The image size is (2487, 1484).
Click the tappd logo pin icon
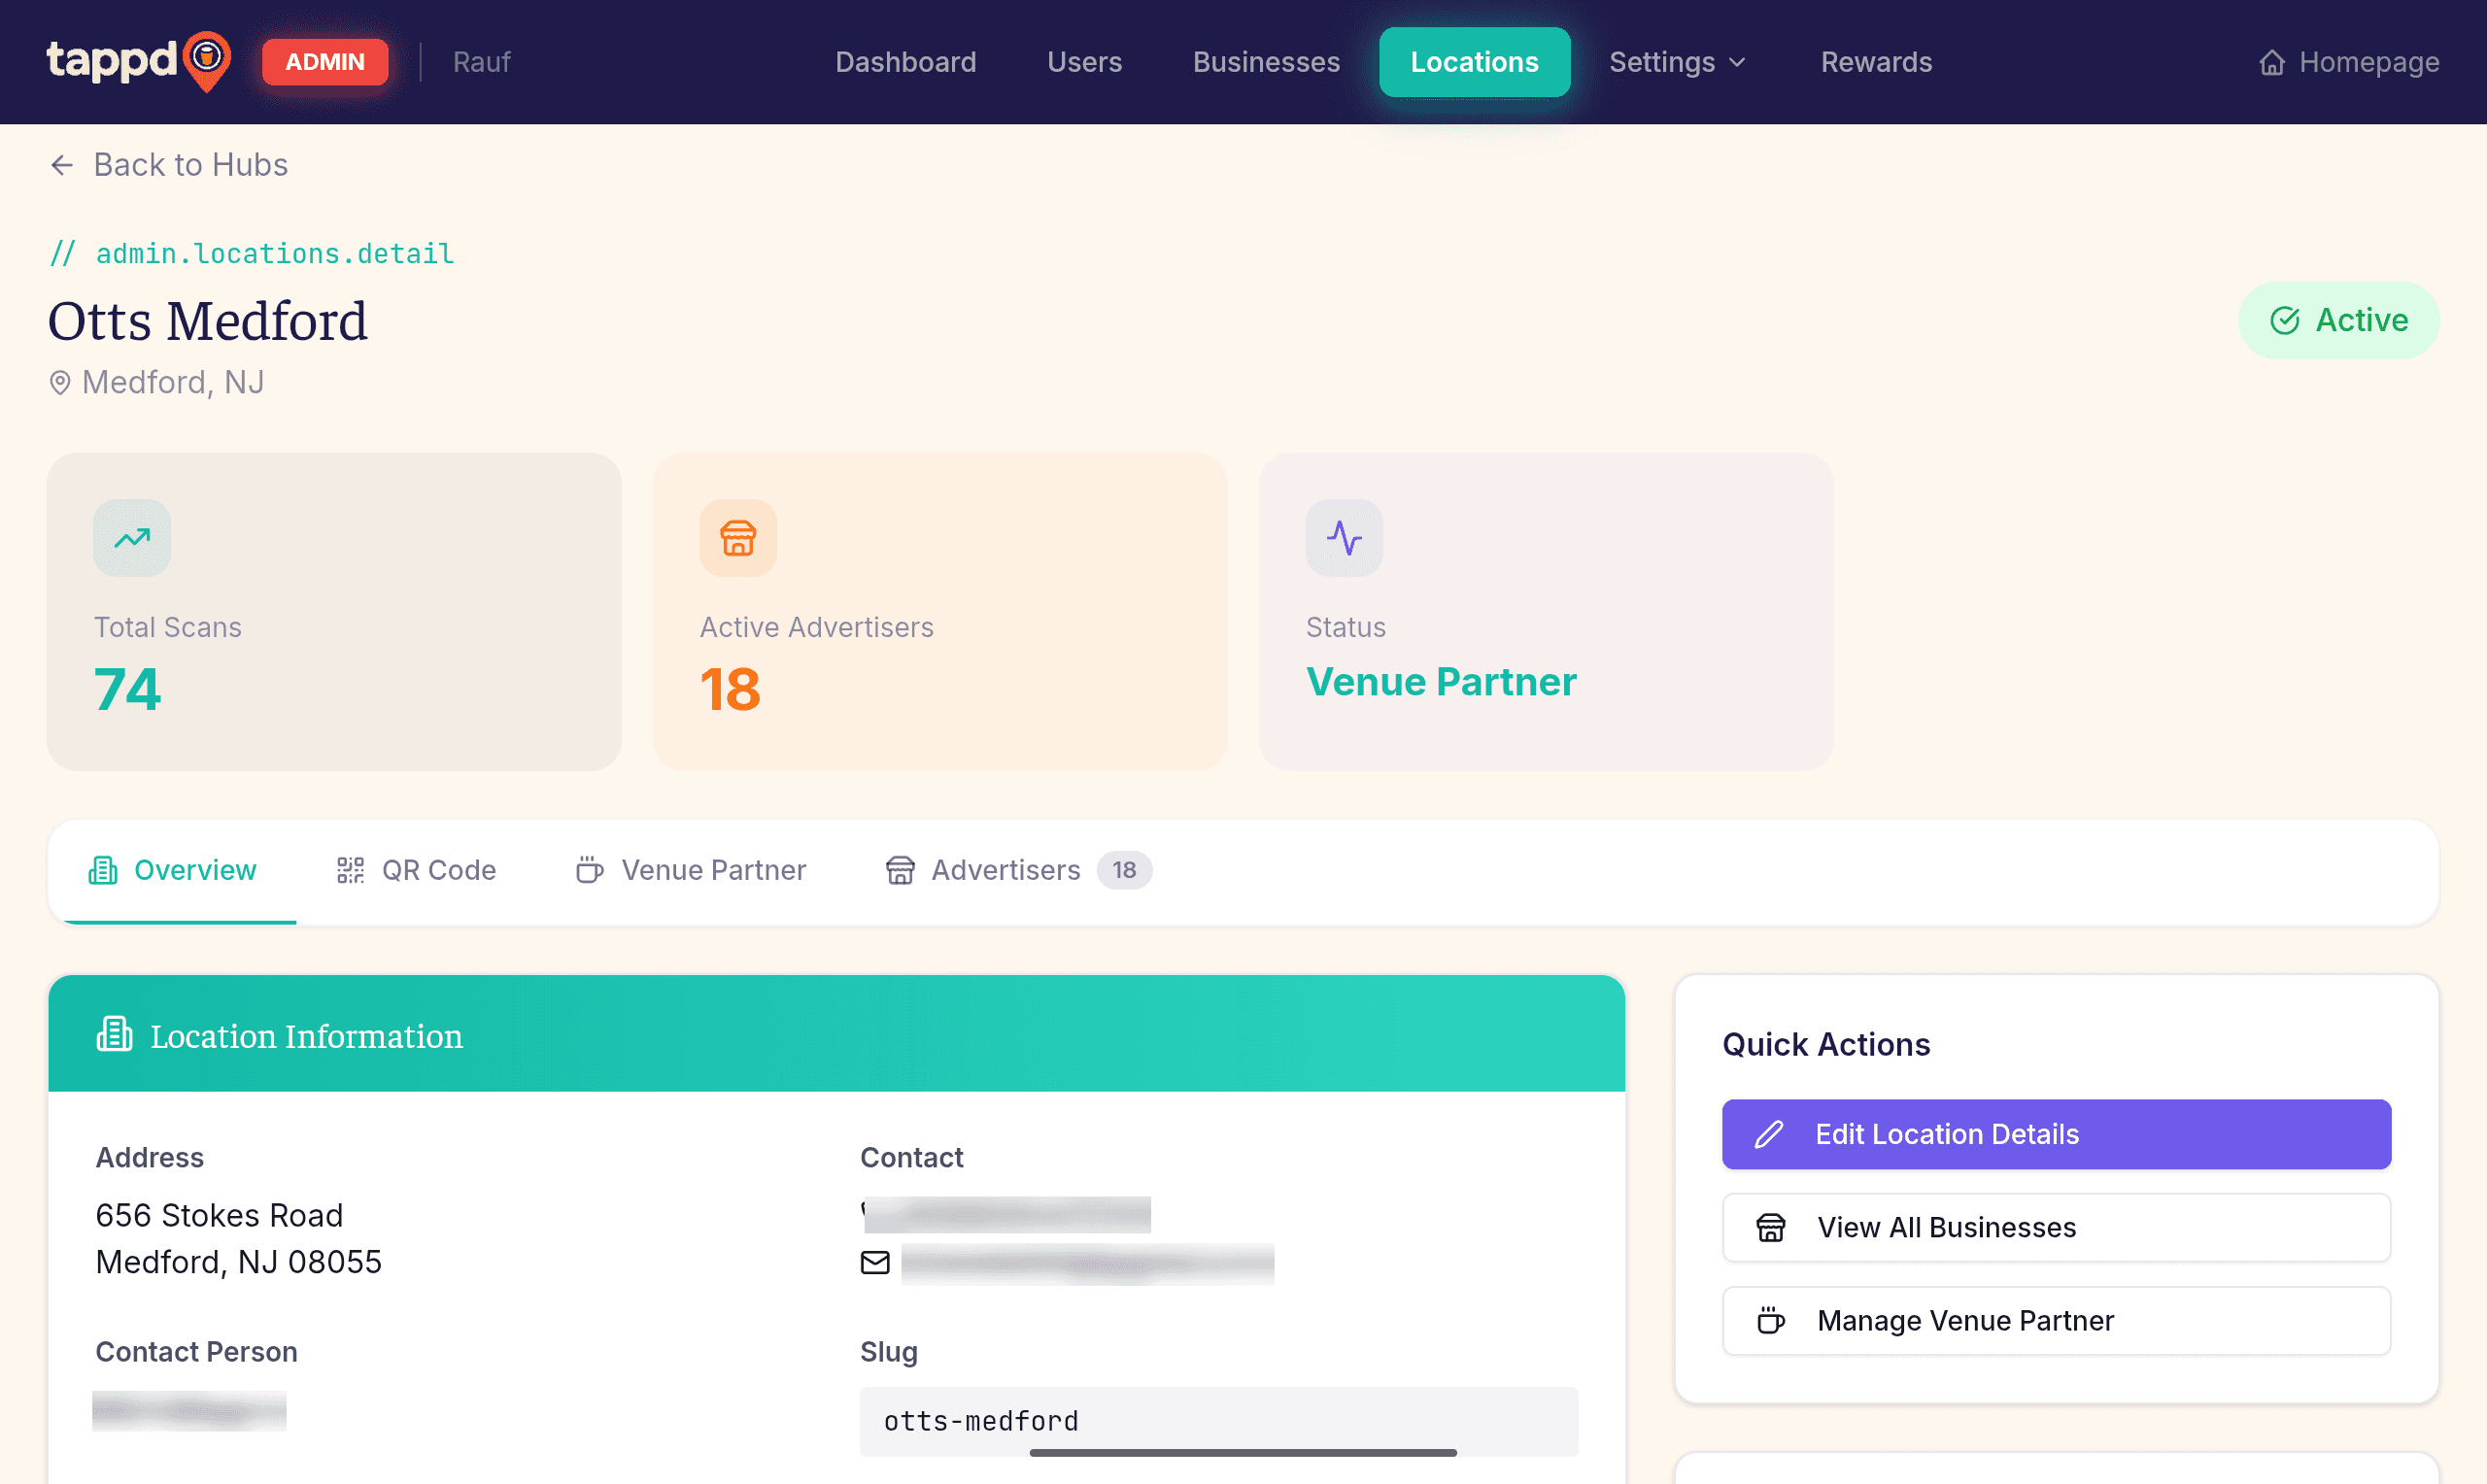pyautogui.click(x=207, y=61)
